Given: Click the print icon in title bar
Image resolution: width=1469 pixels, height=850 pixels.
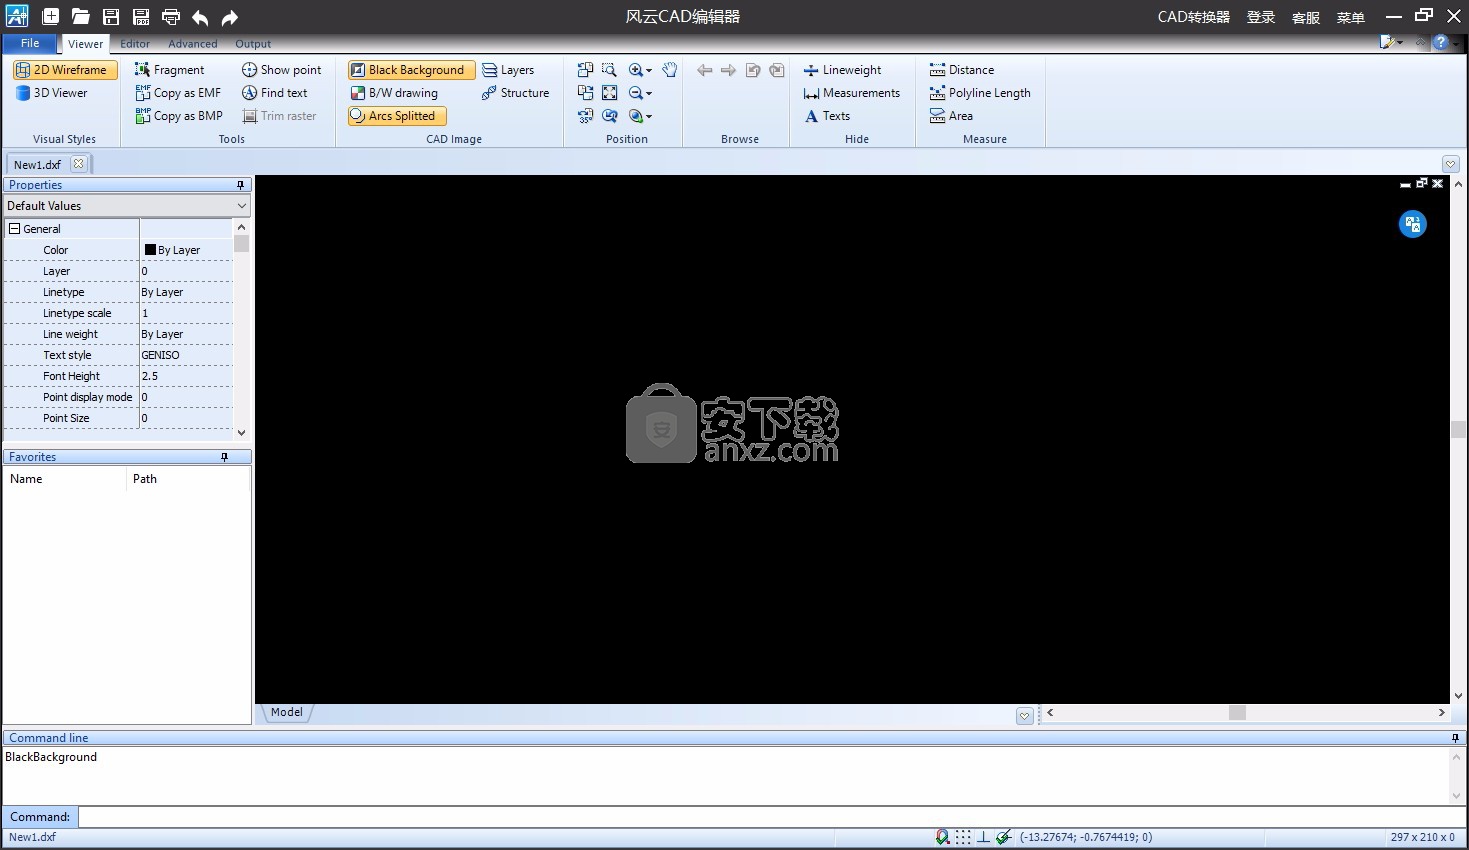Looking at the screenshot, I should coord(171,16).
